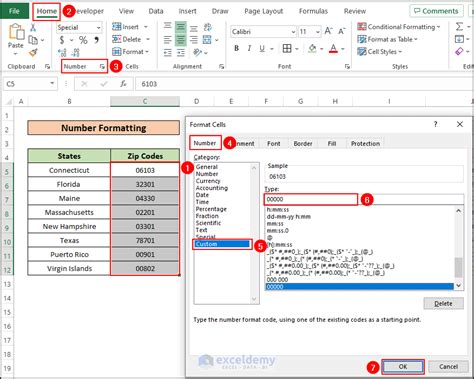Select the cell containing Texas
This screenshot has width=474, height=379.
coord(69,240)
